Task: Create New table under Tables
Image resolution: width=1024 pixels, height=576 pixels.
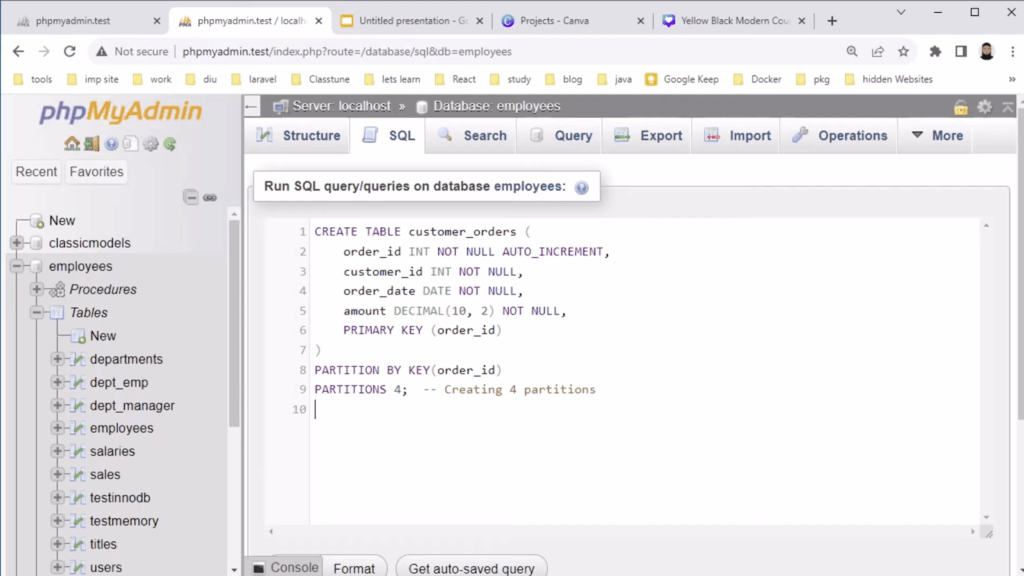Action: [x=103, y=336]
